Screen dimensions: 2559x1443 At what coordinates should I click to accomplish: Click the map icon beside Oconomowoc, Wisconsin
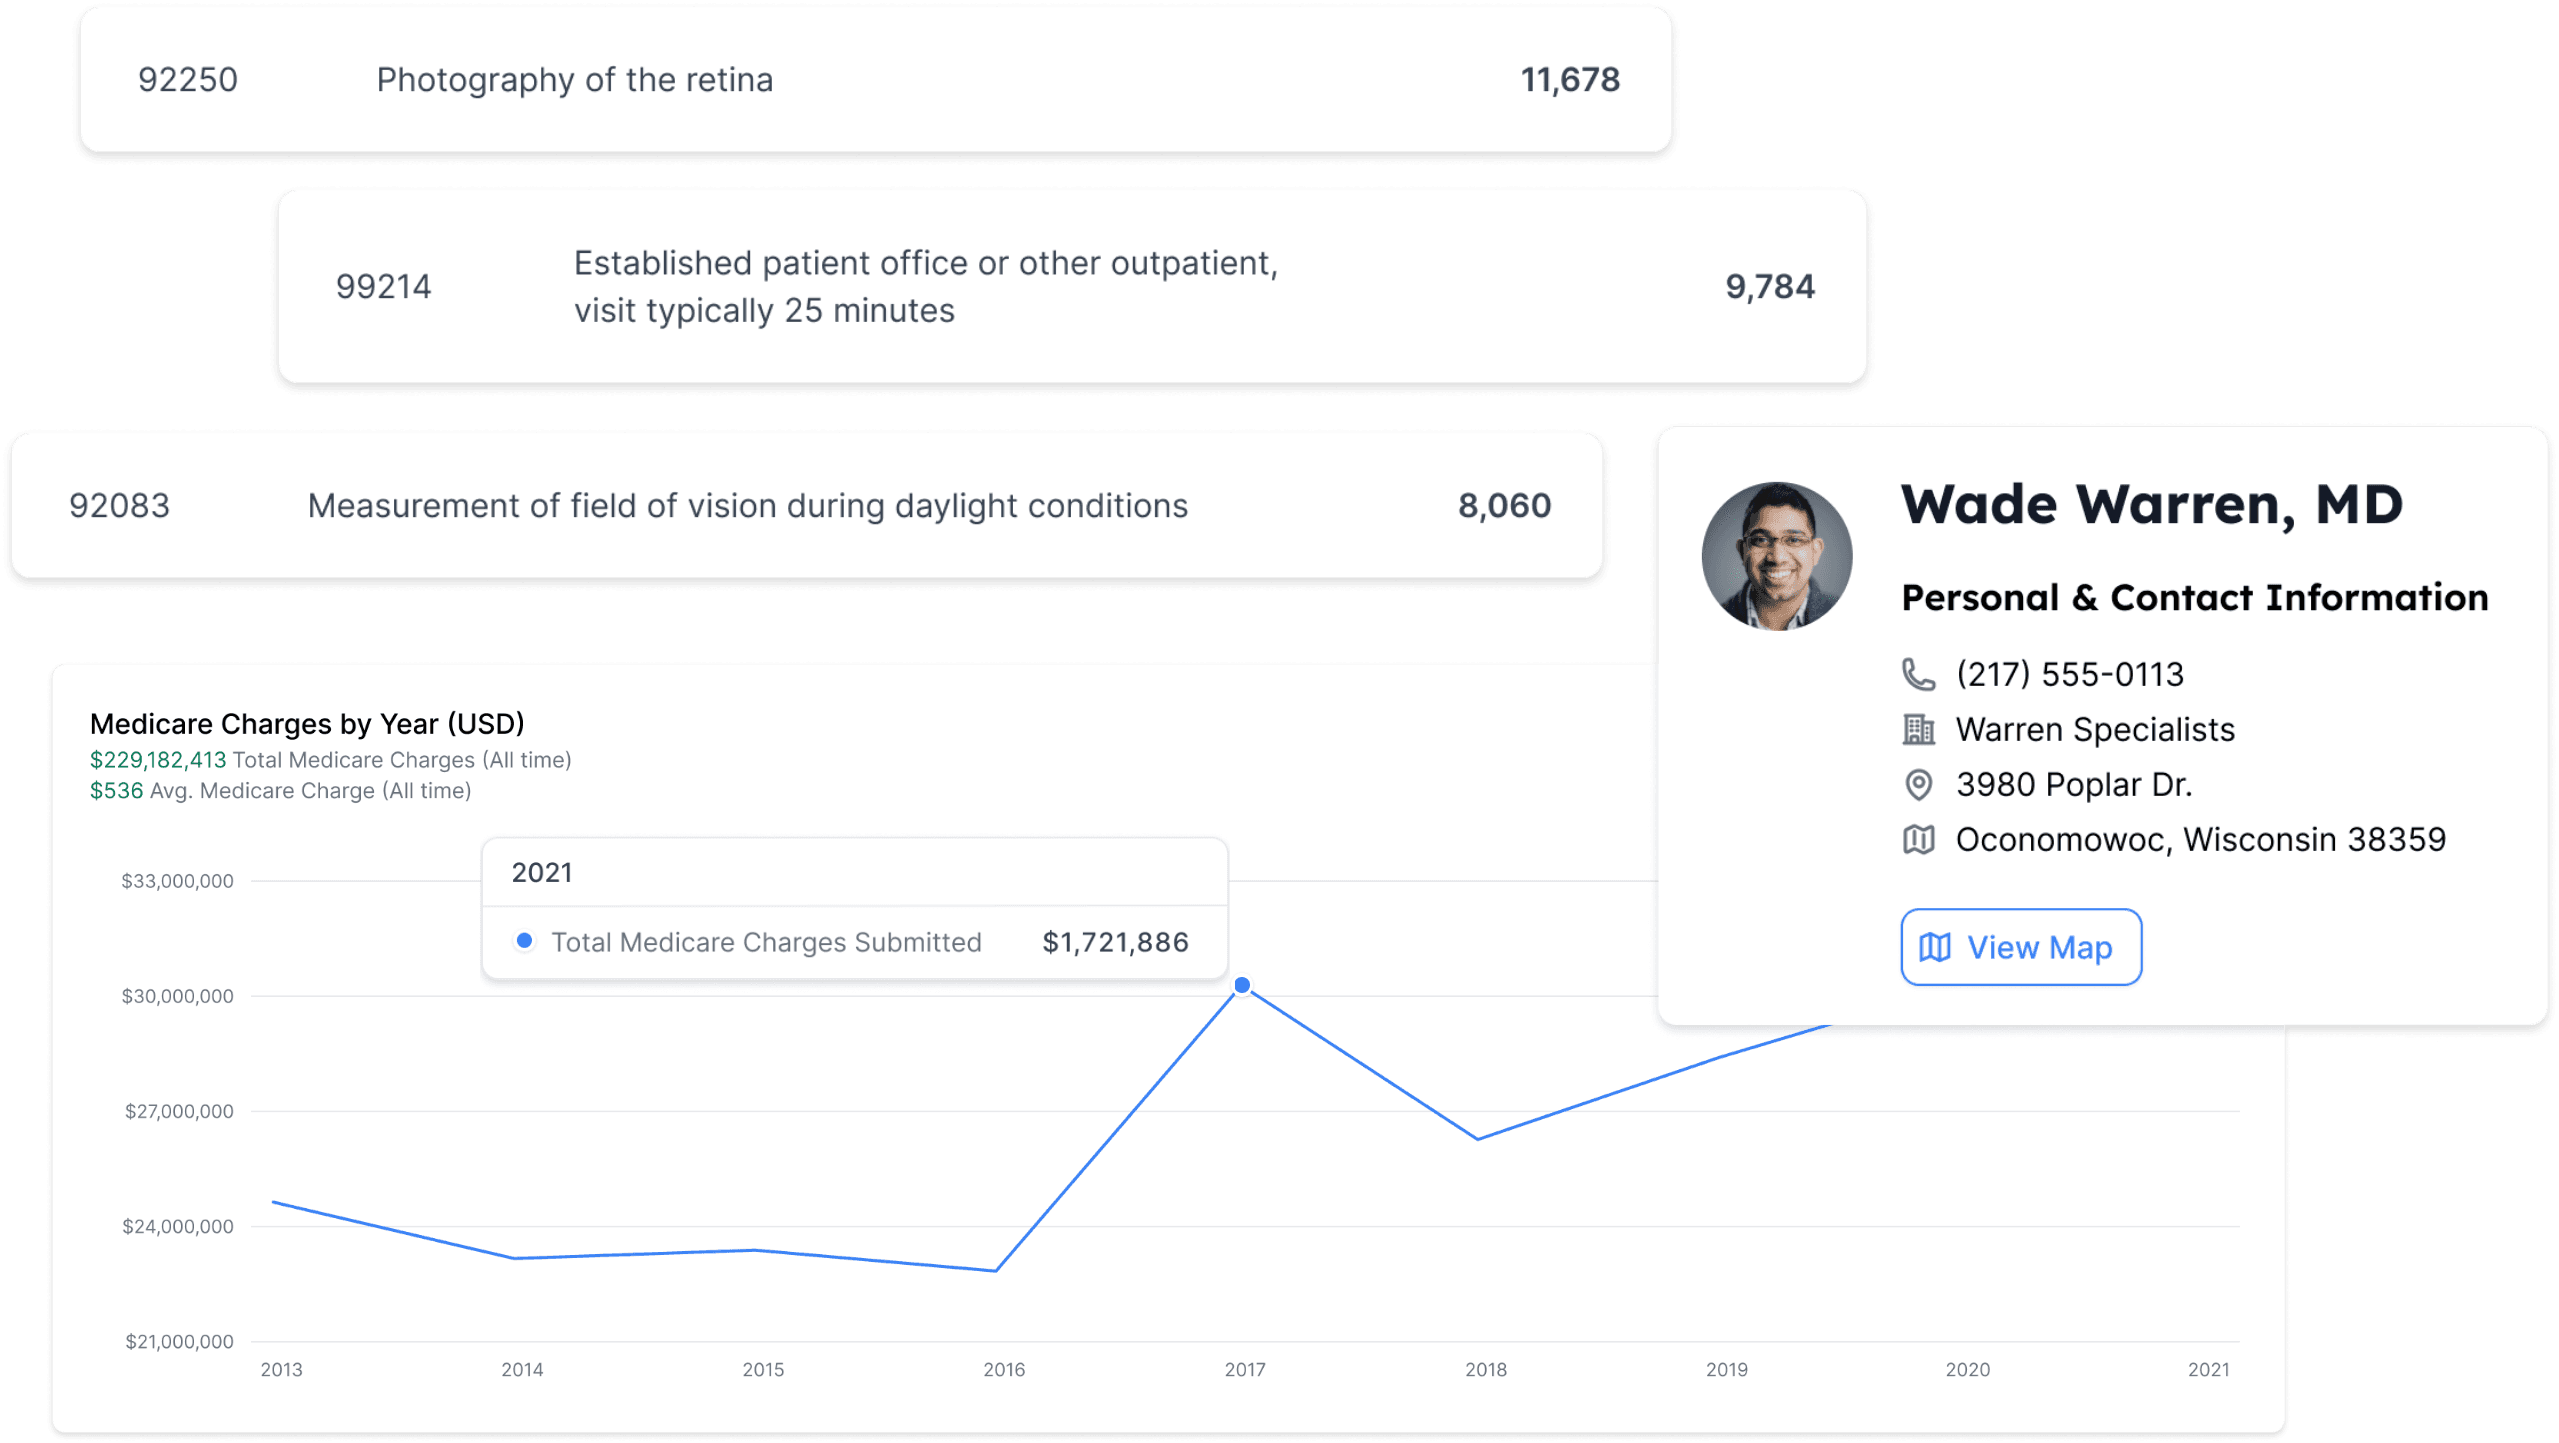tap(1917, 840)
